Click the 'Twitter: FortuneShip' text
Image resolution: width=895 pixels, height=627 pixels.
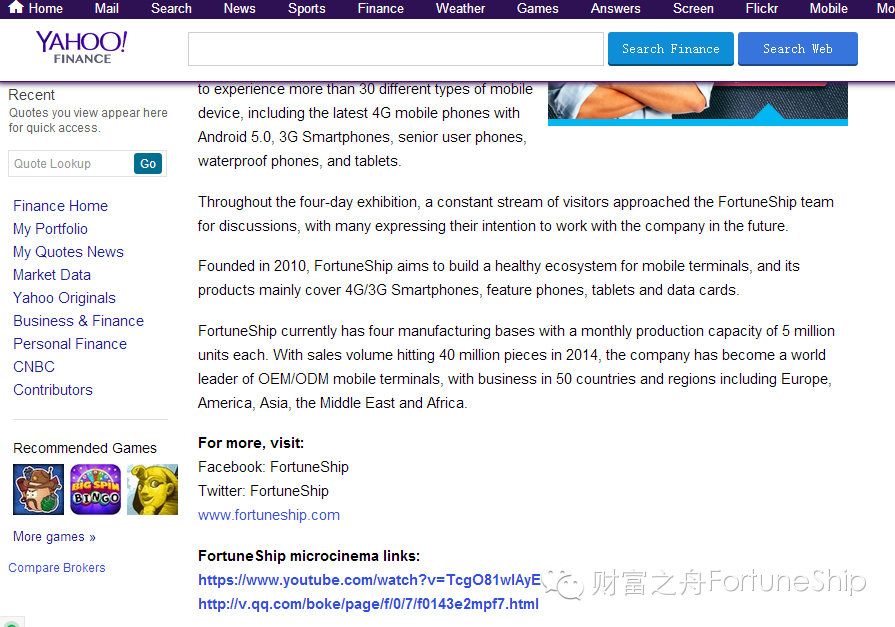click(x=263, y=491)
